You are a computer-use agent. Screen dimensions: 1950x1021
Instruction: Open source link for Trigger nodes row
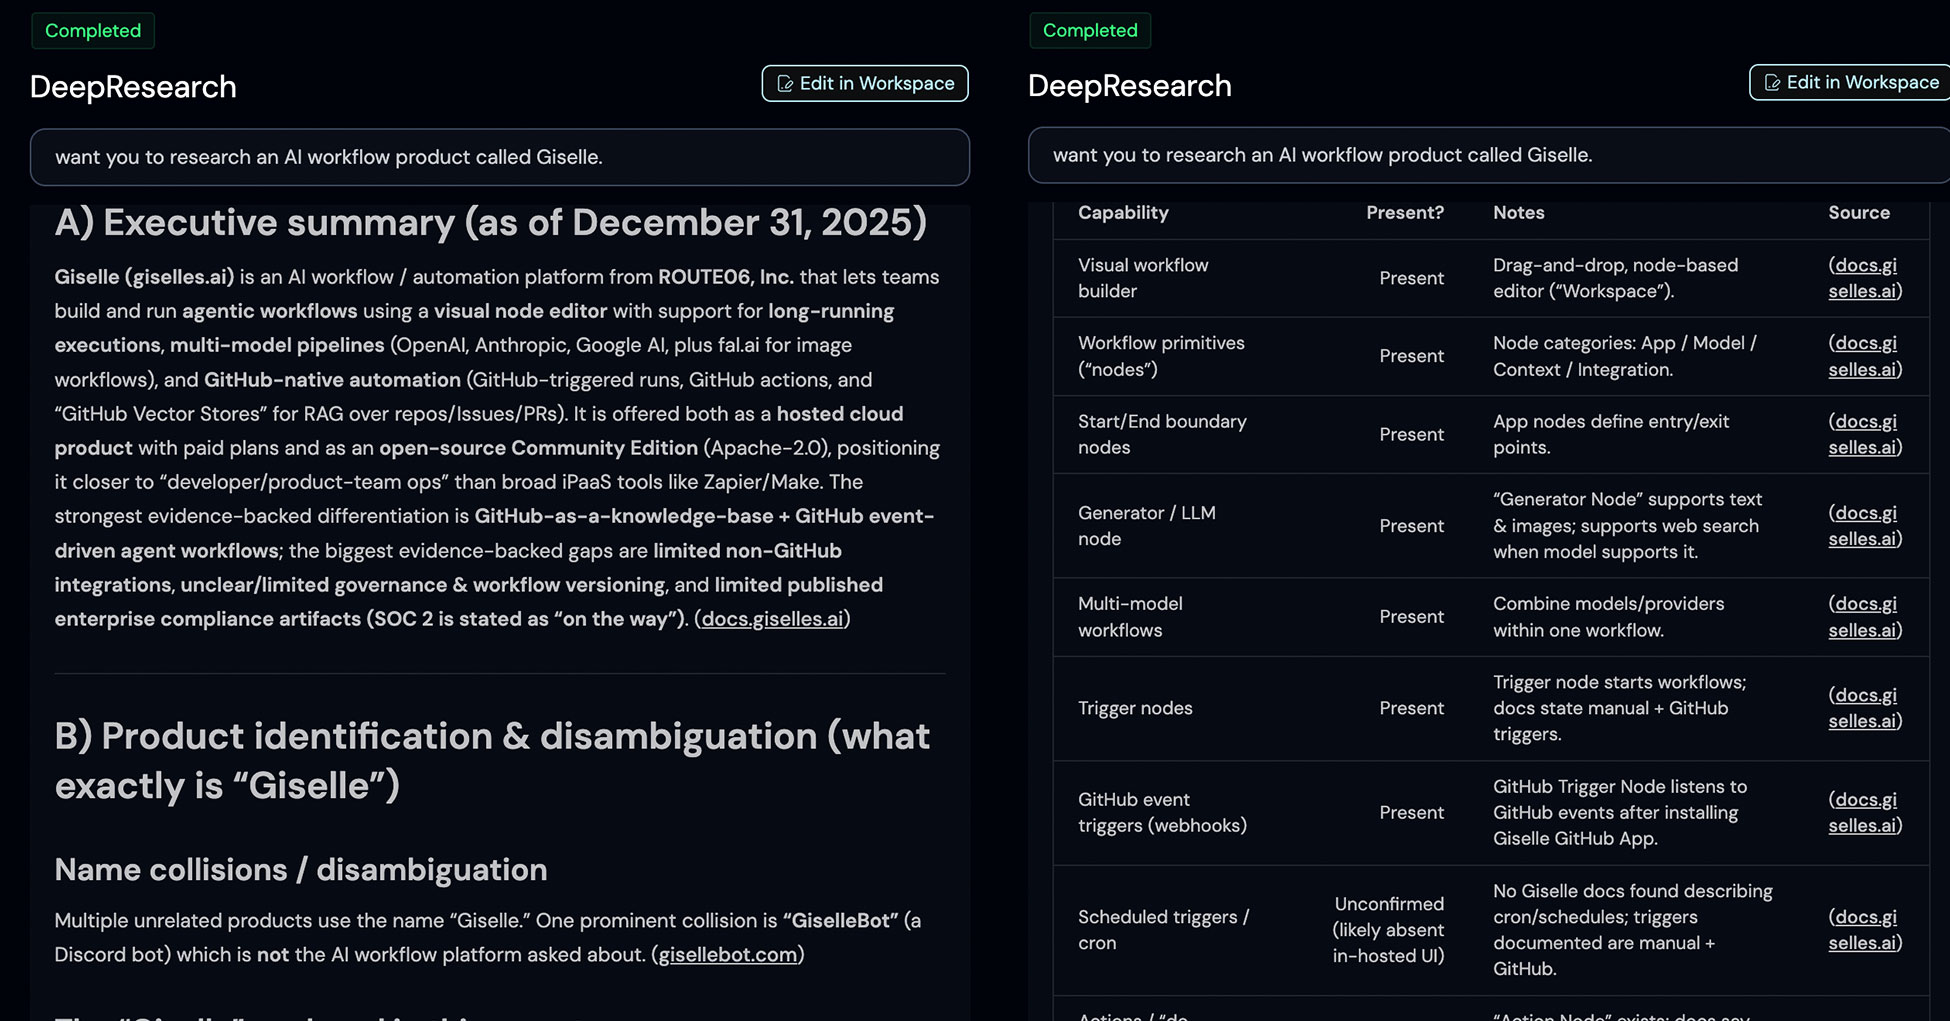(1864, 708)
